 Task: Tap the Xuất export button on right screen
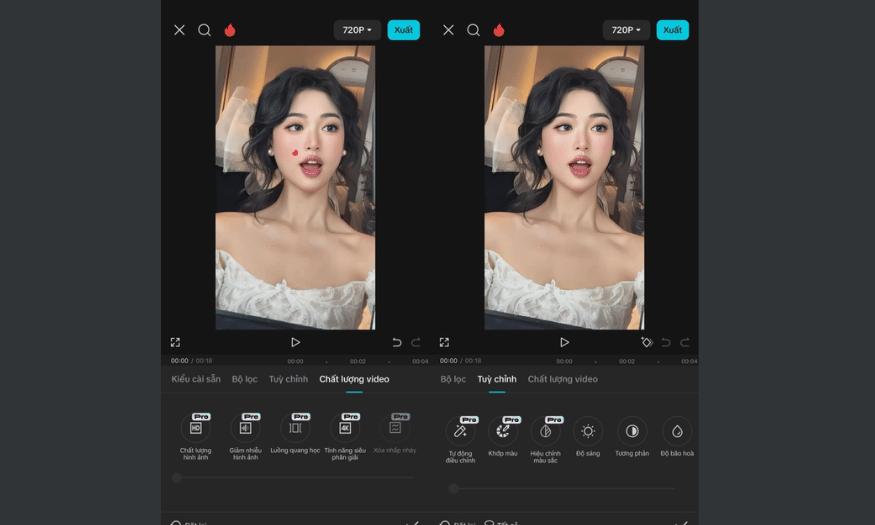coord(672,30)
